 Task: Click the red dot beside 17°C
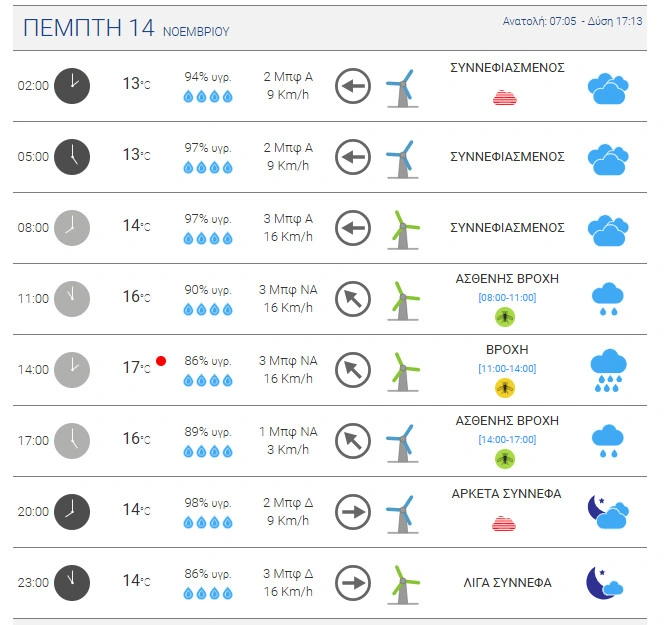pos(160,360)
